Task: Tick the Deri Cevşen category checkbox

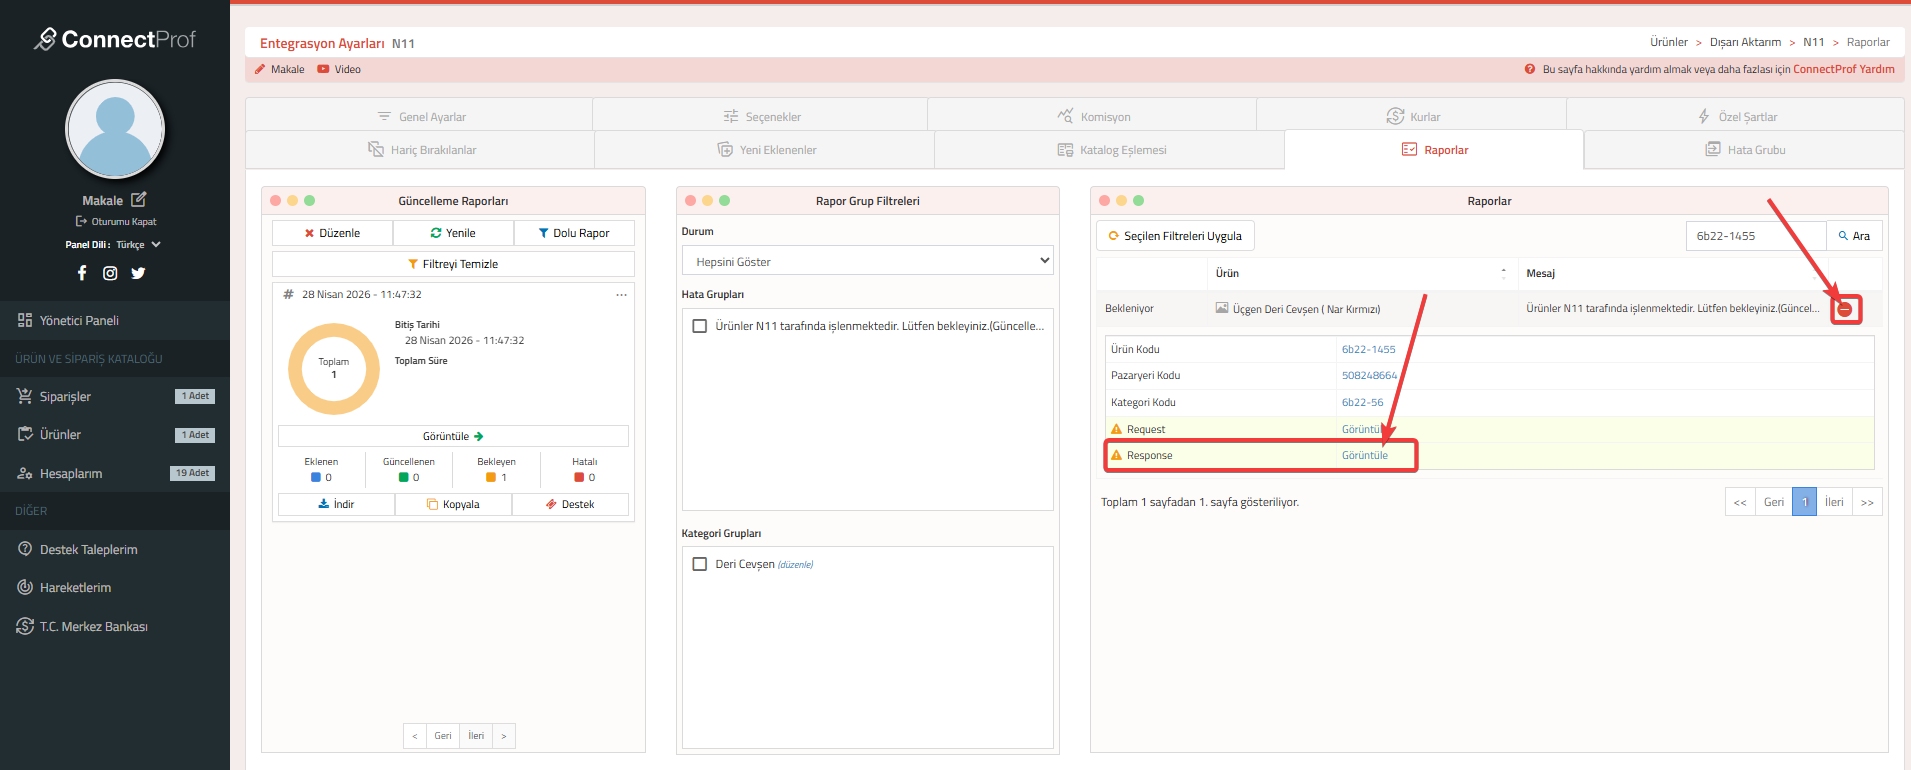Action: coord(700,564)
